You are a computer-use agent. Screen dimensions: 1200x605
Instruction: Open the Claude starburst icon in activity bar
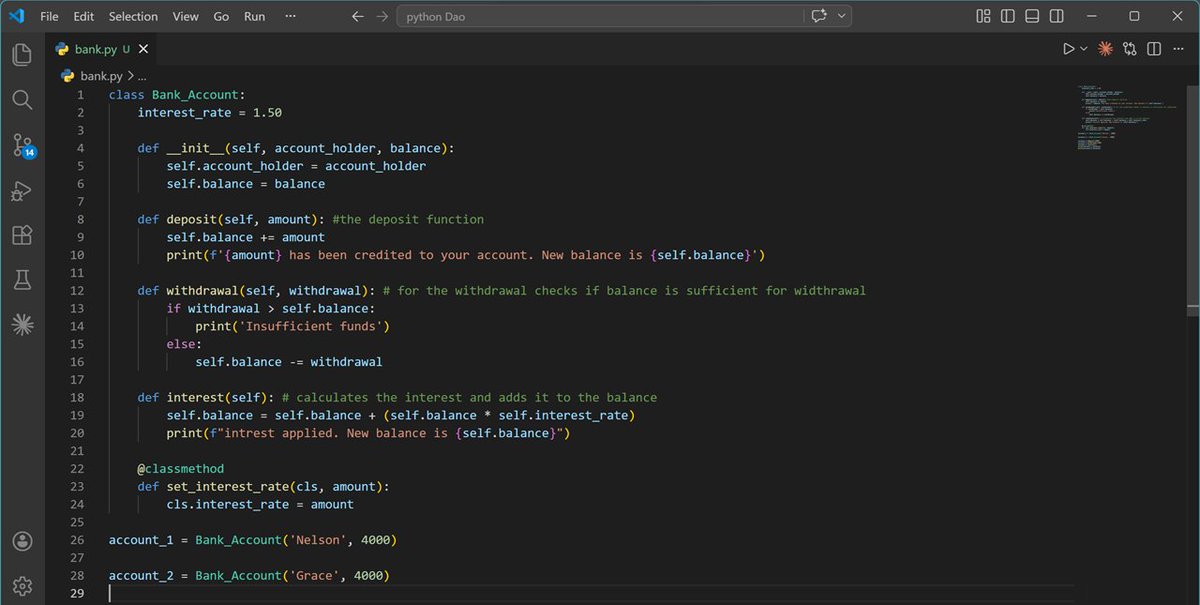22,324
